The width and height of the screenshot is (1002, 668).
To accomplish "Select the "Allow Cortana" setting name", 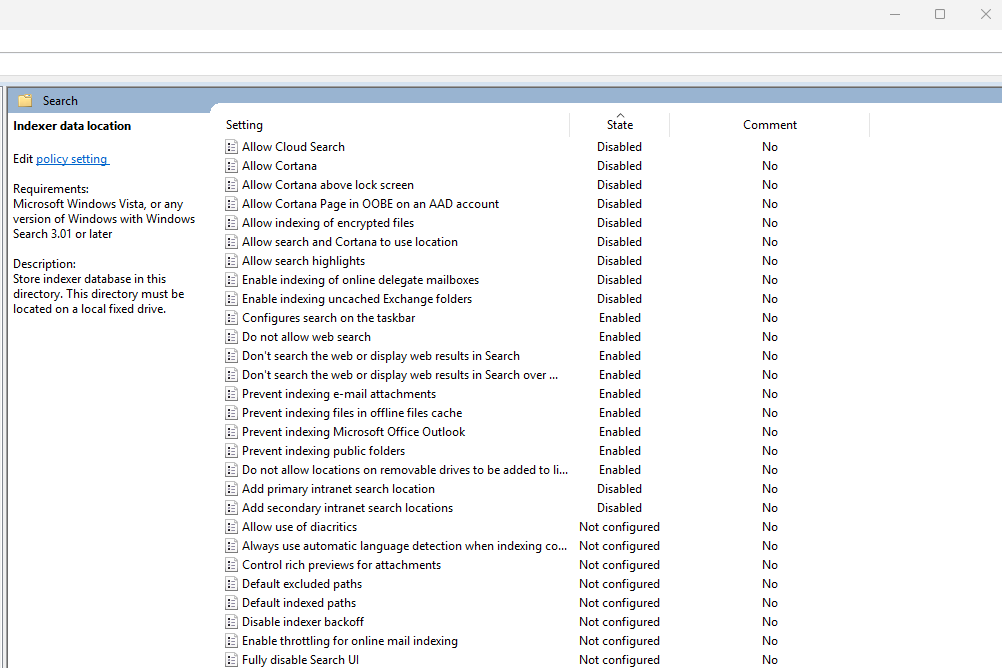I will point(279,166).
